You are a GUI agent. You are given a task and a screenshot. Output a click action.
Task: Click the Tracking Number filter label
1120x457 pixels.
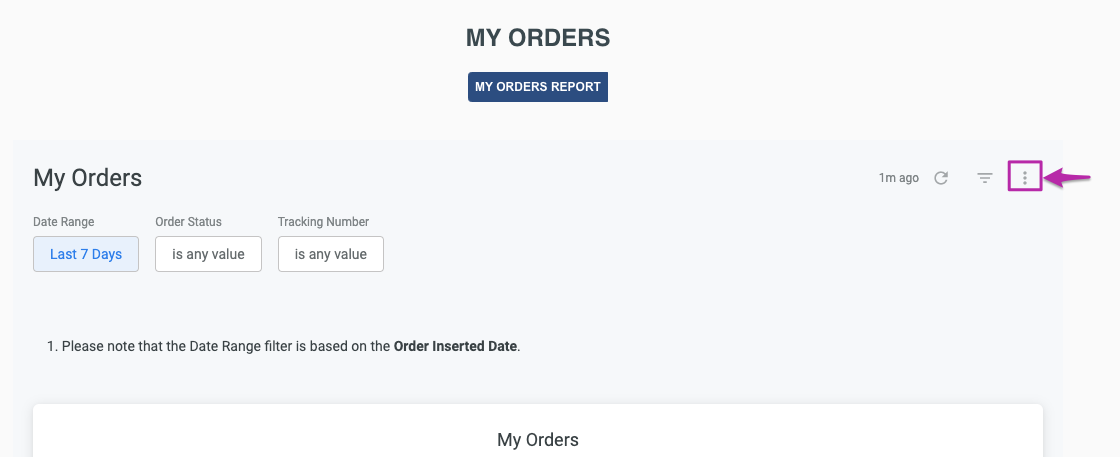324,222
